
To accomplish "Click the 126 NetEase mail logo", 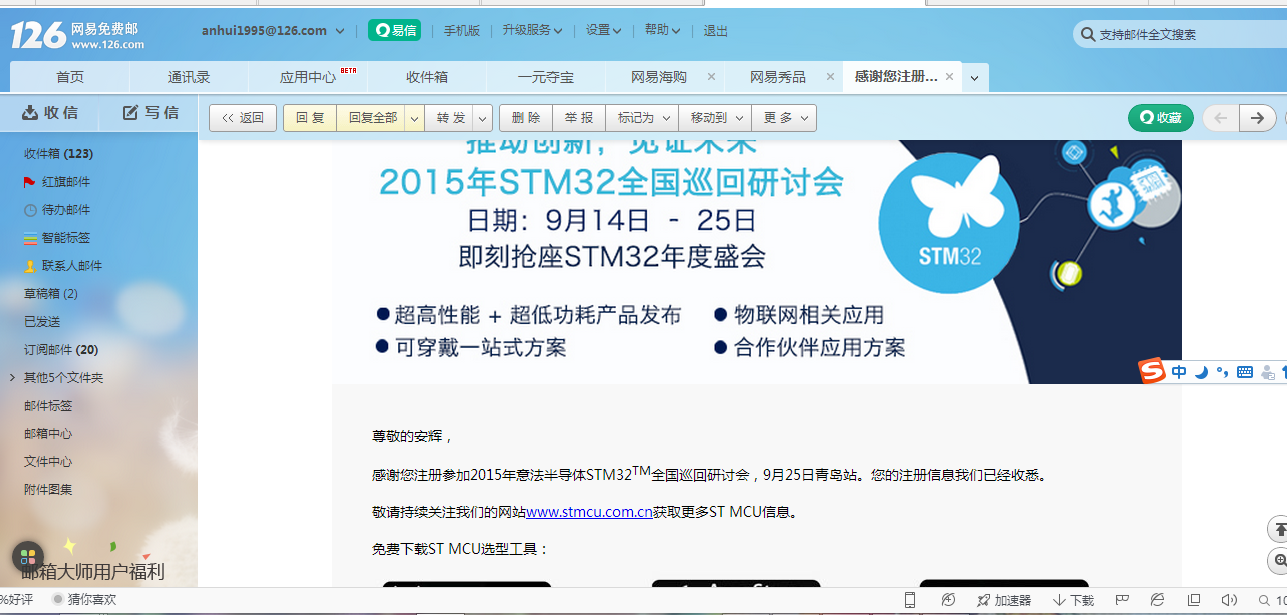I will 77,35.
